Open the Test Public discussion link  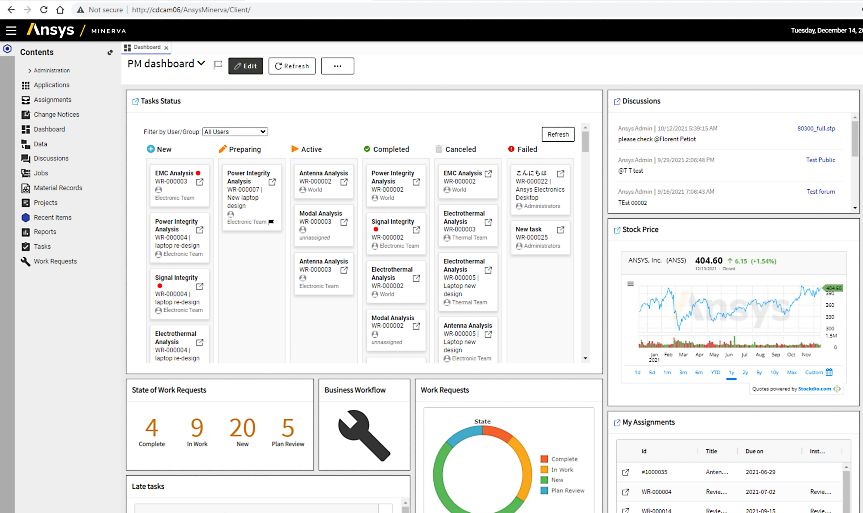click(821, 160)
